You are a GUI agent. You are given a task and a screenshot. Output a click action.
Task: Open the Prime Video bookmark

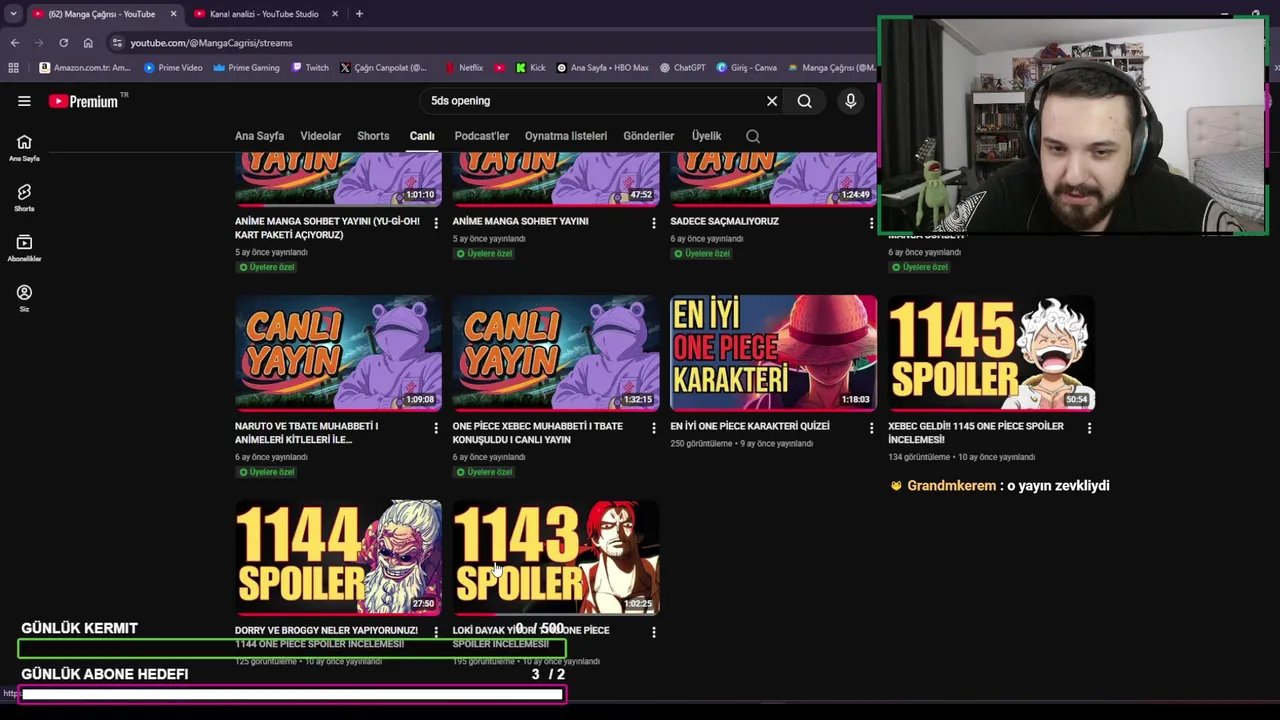click(x=173, y=68)
